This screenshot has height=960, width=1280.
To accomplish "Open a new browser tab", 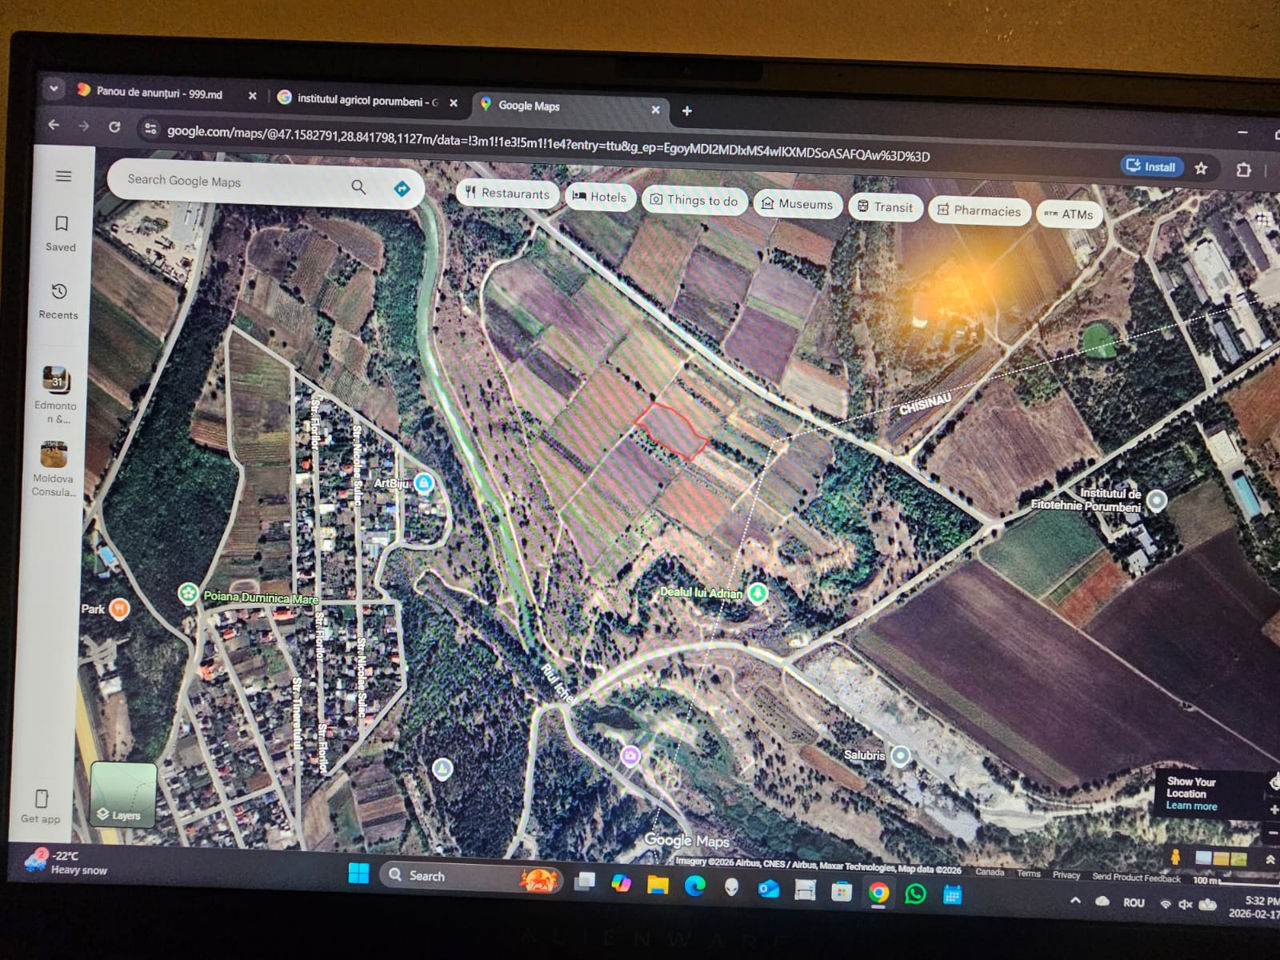I will pyautogui.click(x=687, y=111).
